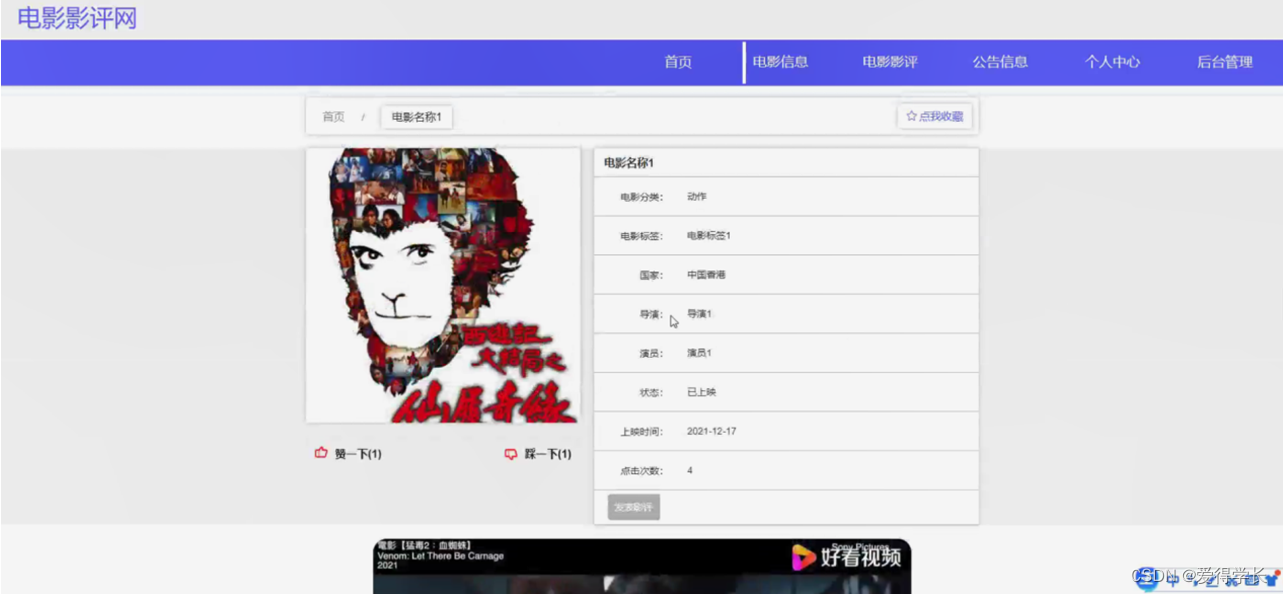Viewport: 1283px width, 594px height.
Task: Click the 电影标签： field label
Action: pos(641,236)
